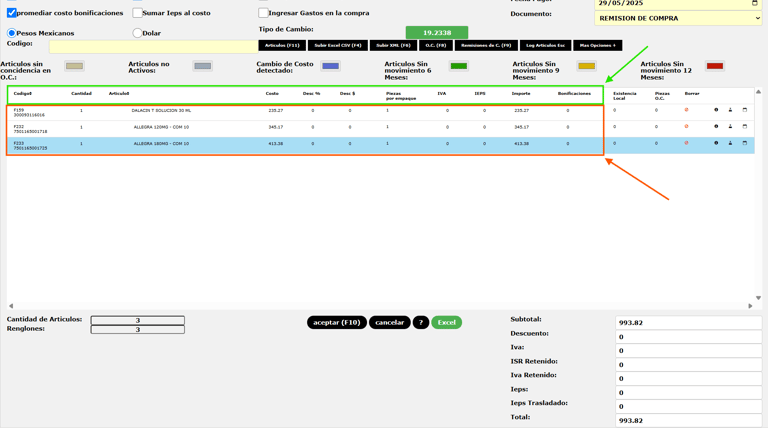Click stamp icon in ALLEGRA 180MG row
Viewport: 768px width, 430px height.
coord(730,143)
